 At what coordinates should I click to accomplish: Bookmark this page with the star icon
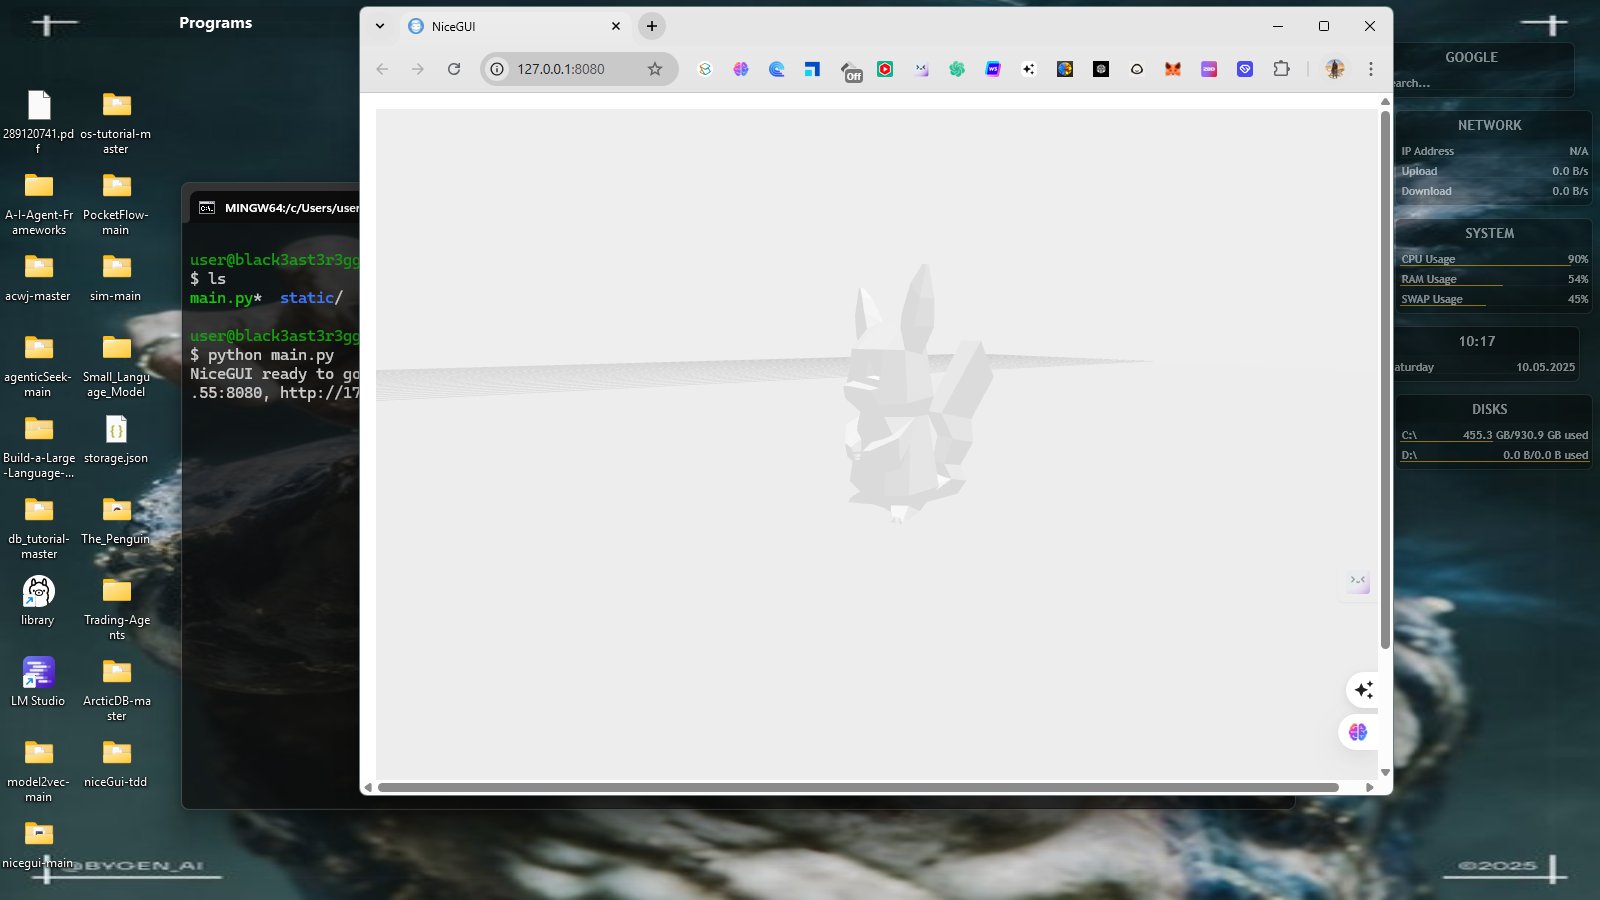[x=655, y=69]
